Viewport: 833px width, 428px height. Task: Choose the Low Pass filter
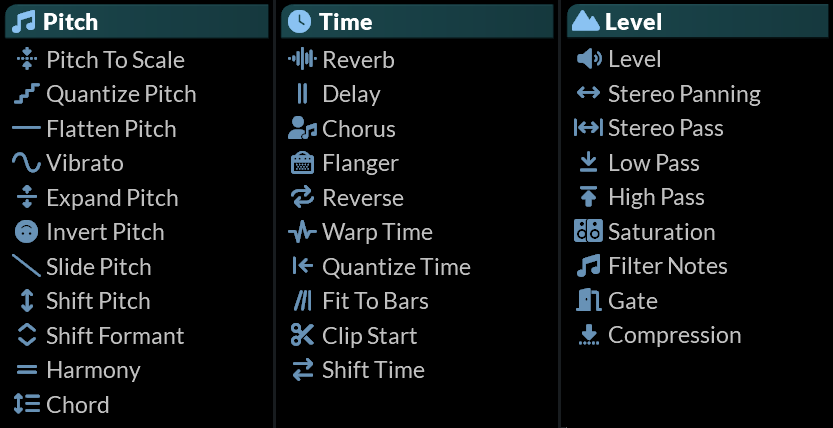[x=653, y=163]
